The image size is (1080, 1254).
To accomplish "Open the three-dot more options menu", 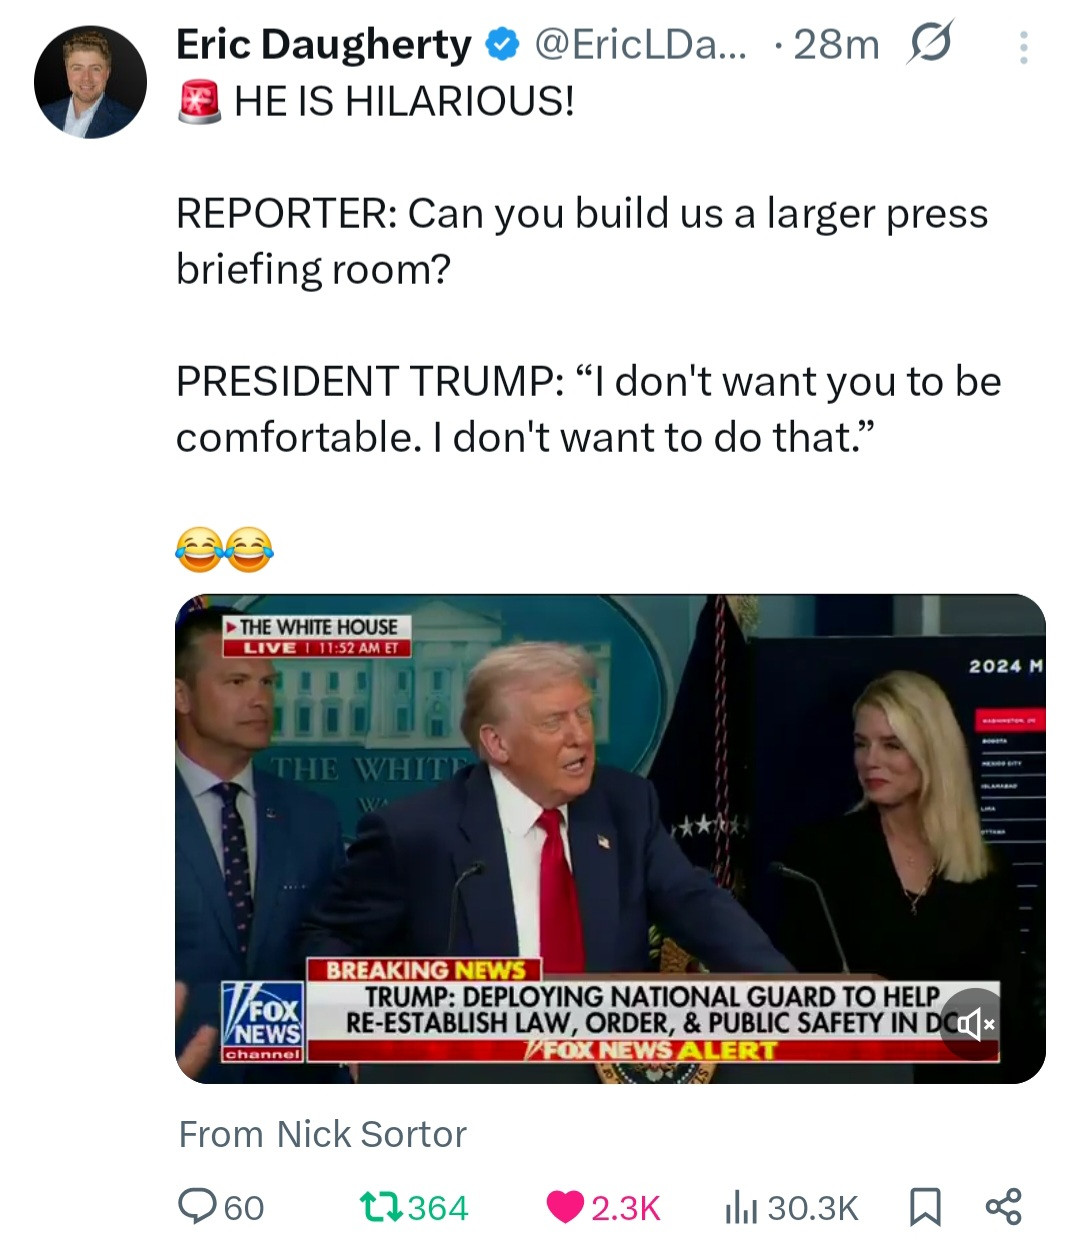I will click(1023, 47).
